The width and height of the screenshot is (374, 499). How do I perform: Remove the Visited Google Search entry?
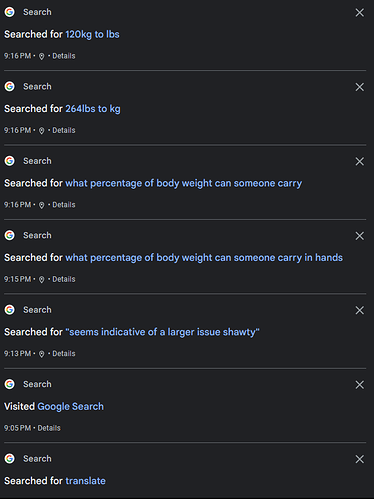[x=359, y=385]
